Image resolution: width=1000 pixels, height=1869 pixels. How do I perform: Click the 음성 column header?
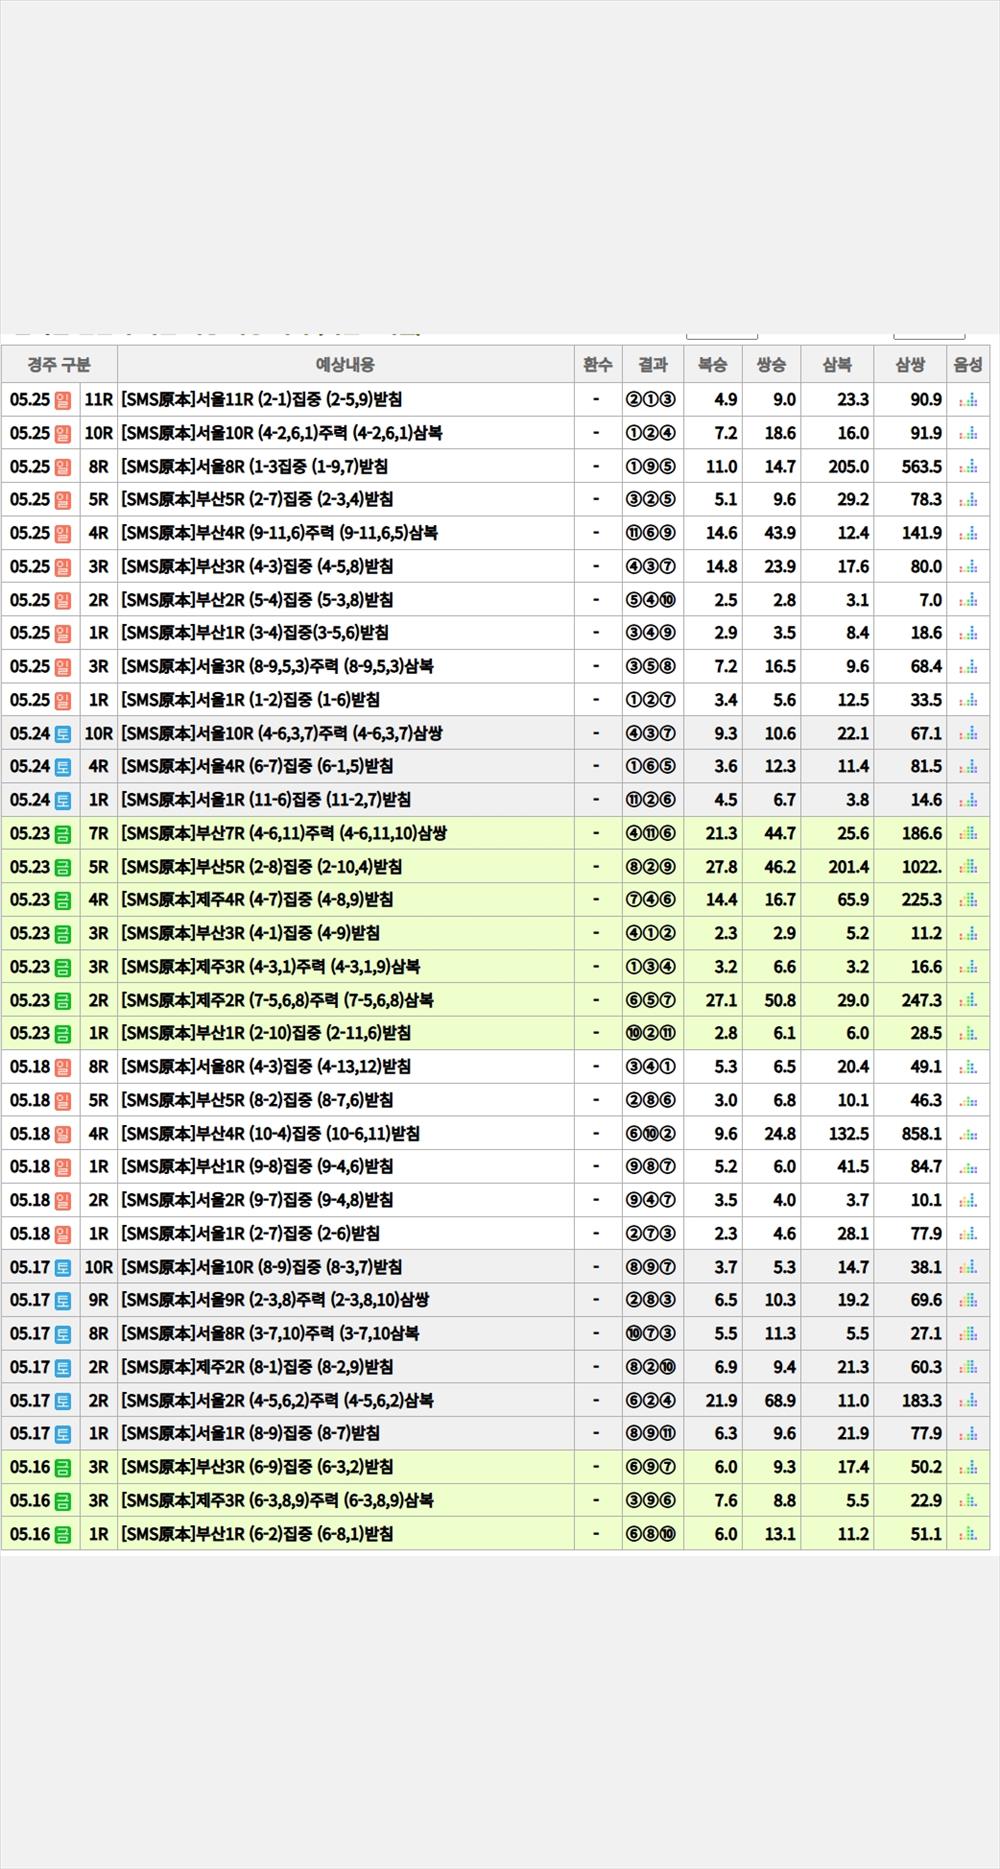pos(968,365)
